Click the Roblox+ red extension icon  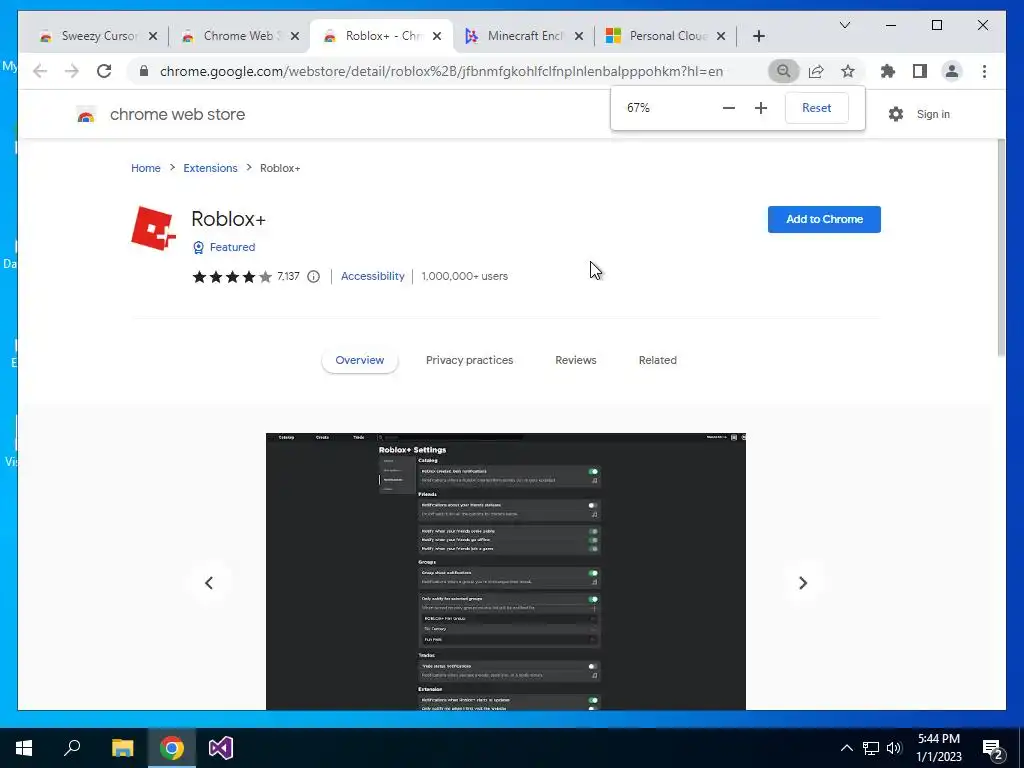pos(153,229)
